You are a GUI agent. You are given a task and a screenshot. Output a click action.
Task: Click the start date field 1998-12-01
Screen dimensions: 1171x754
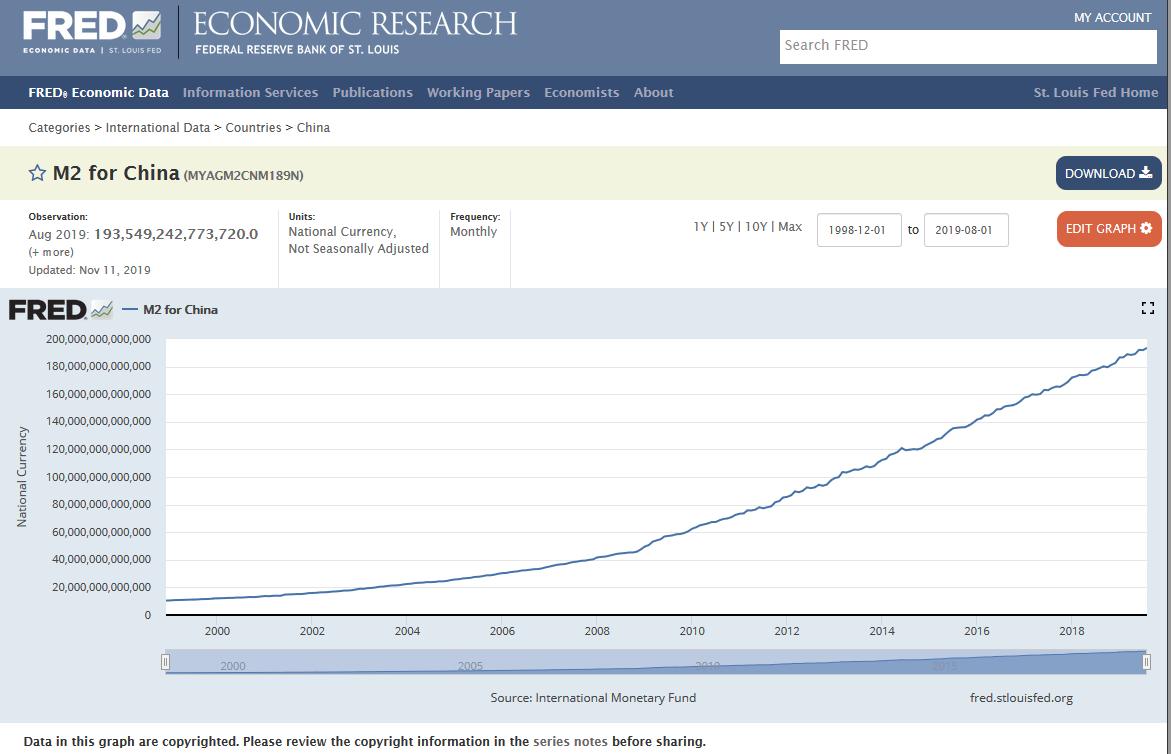tap(859, 230)
